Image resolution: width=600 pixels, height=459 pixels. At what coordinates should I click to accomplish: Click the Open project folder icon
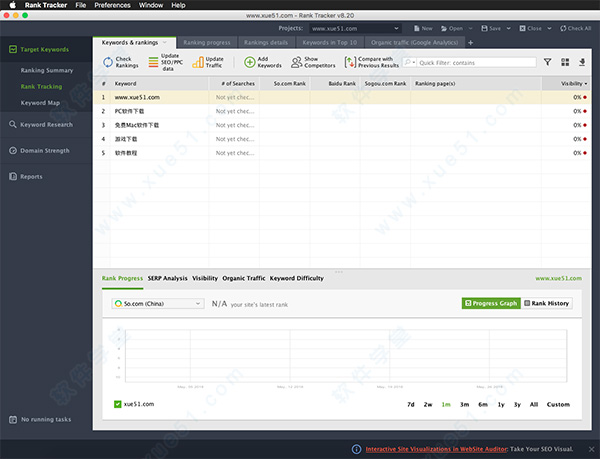coord(444,28)
